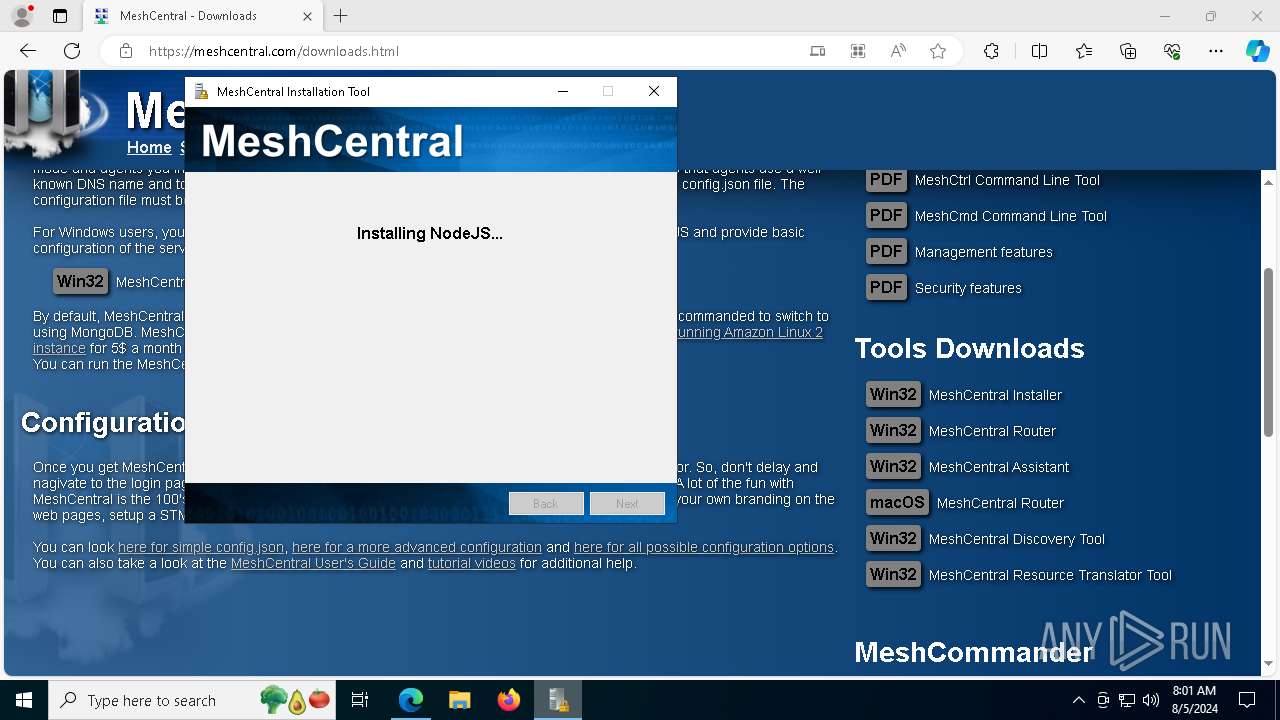
Task: Open Browser essentials heart icon
Action: click(x=1172, y=51)
